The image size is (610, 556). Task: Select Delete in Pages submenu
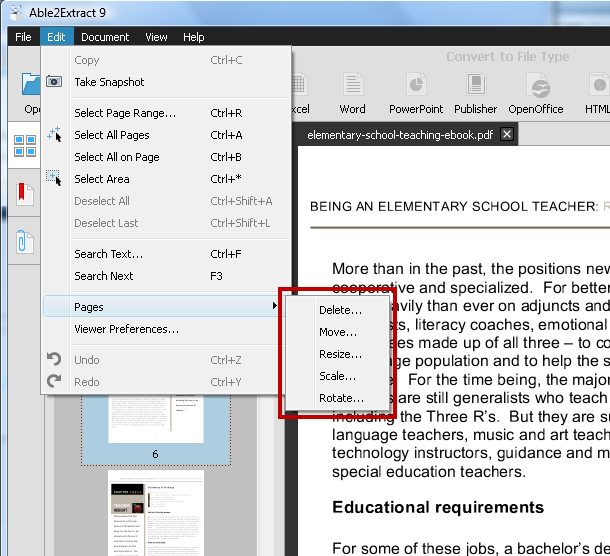338,310
